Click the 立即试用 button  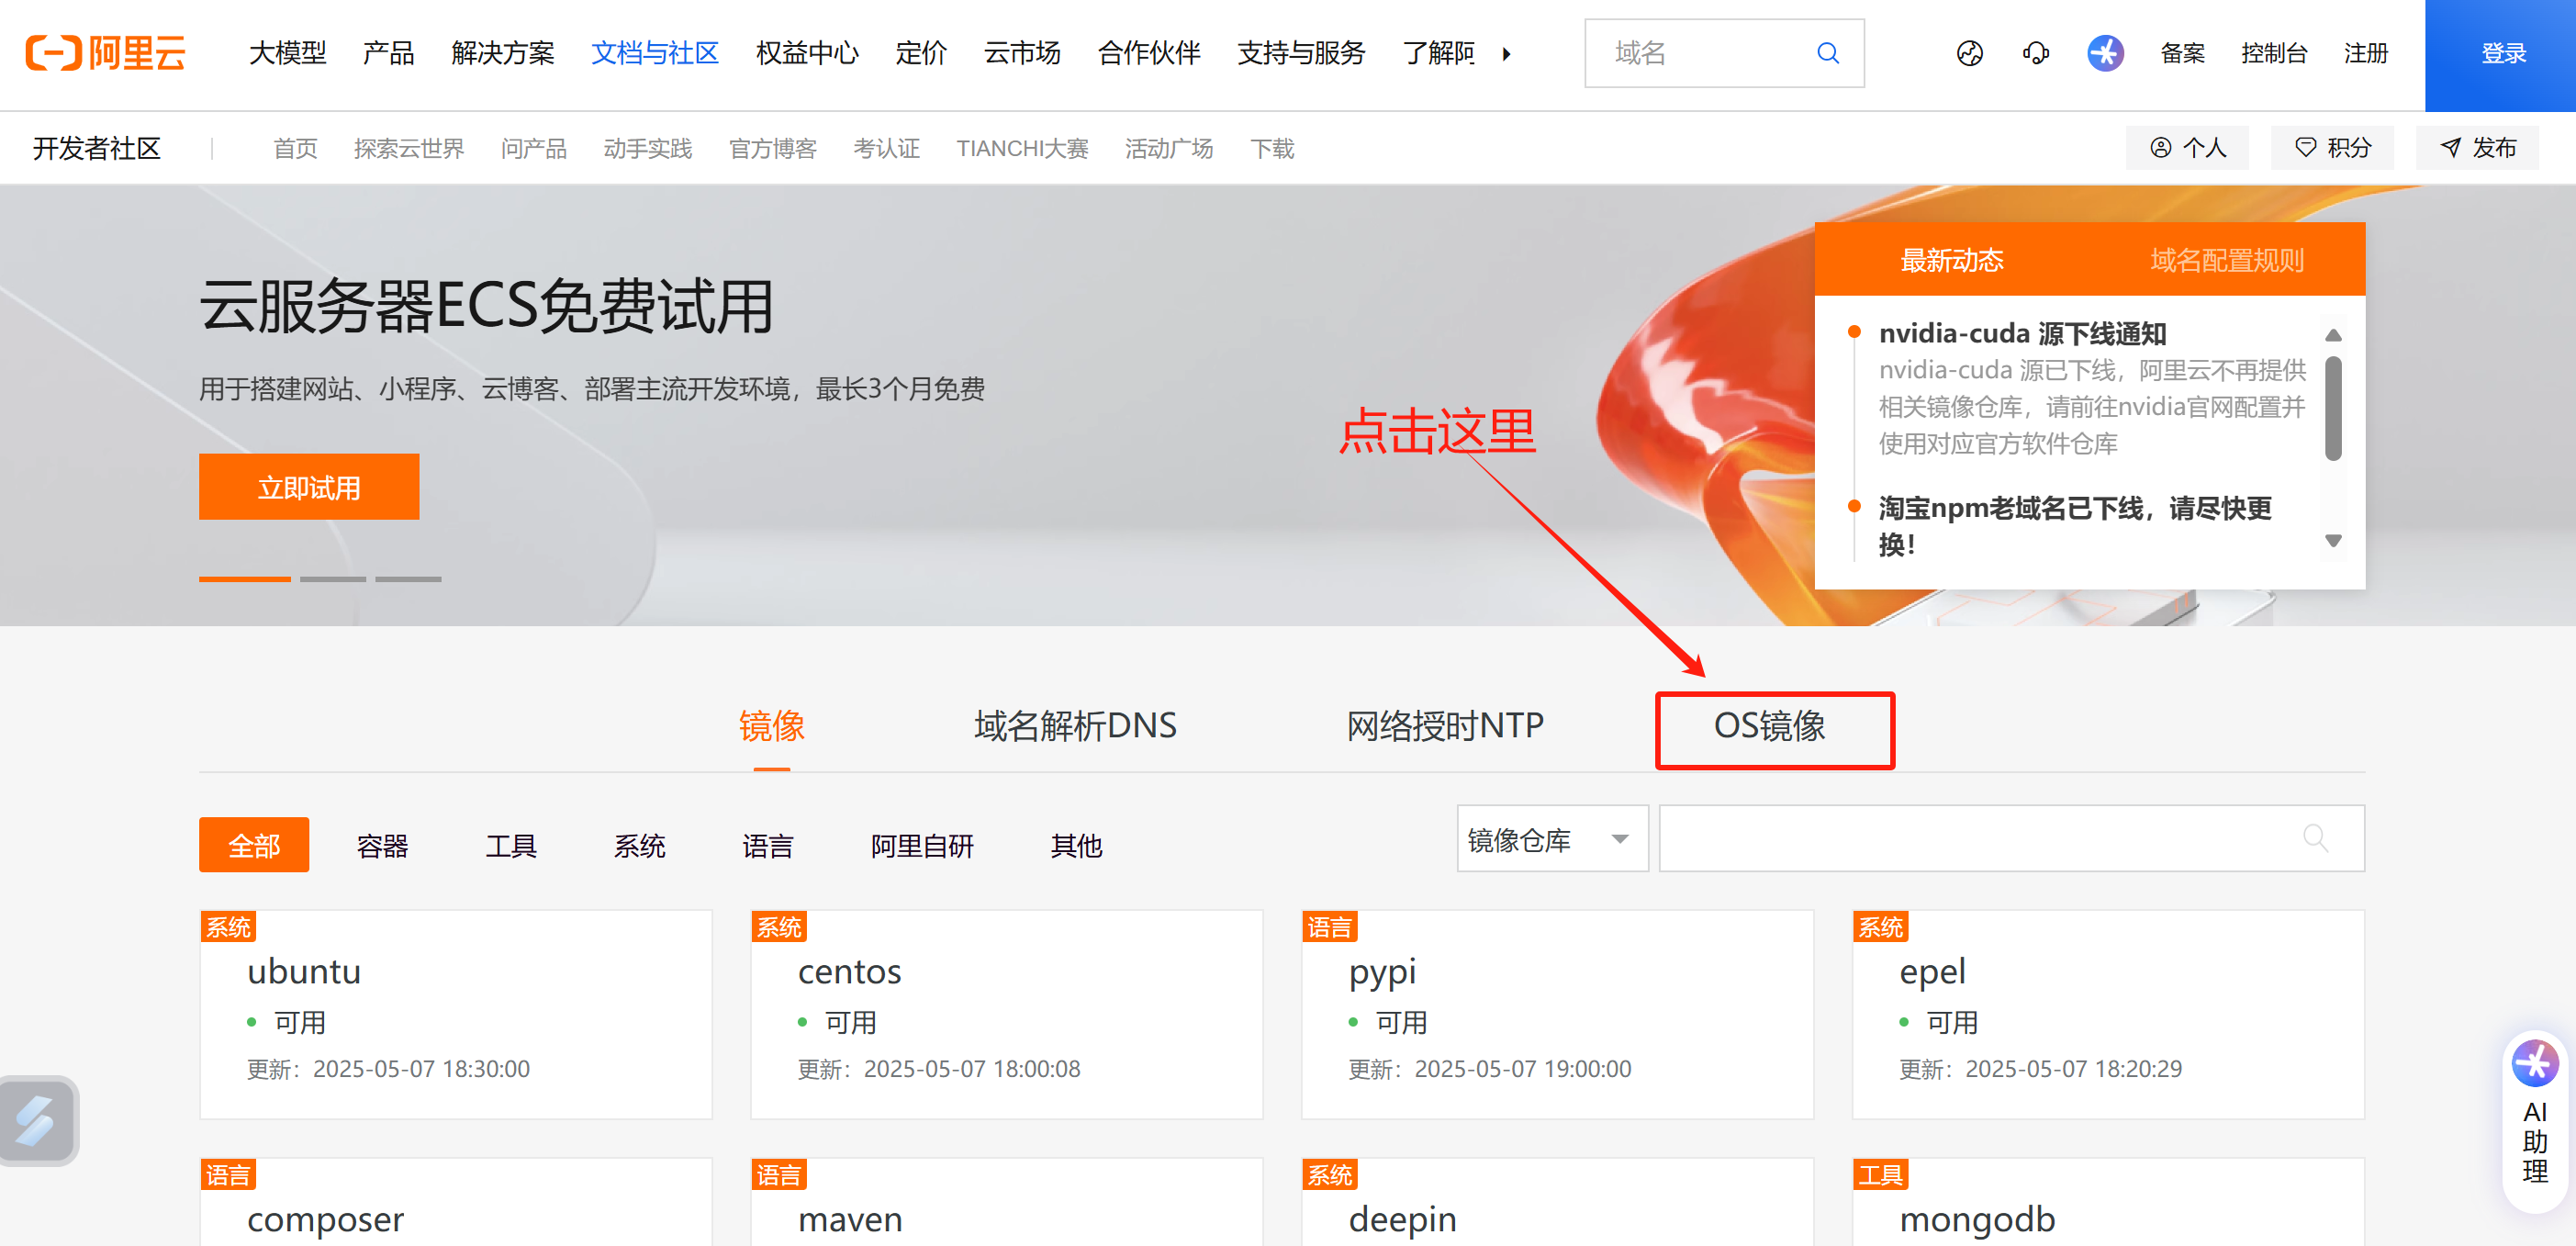(x=309, y=487)
